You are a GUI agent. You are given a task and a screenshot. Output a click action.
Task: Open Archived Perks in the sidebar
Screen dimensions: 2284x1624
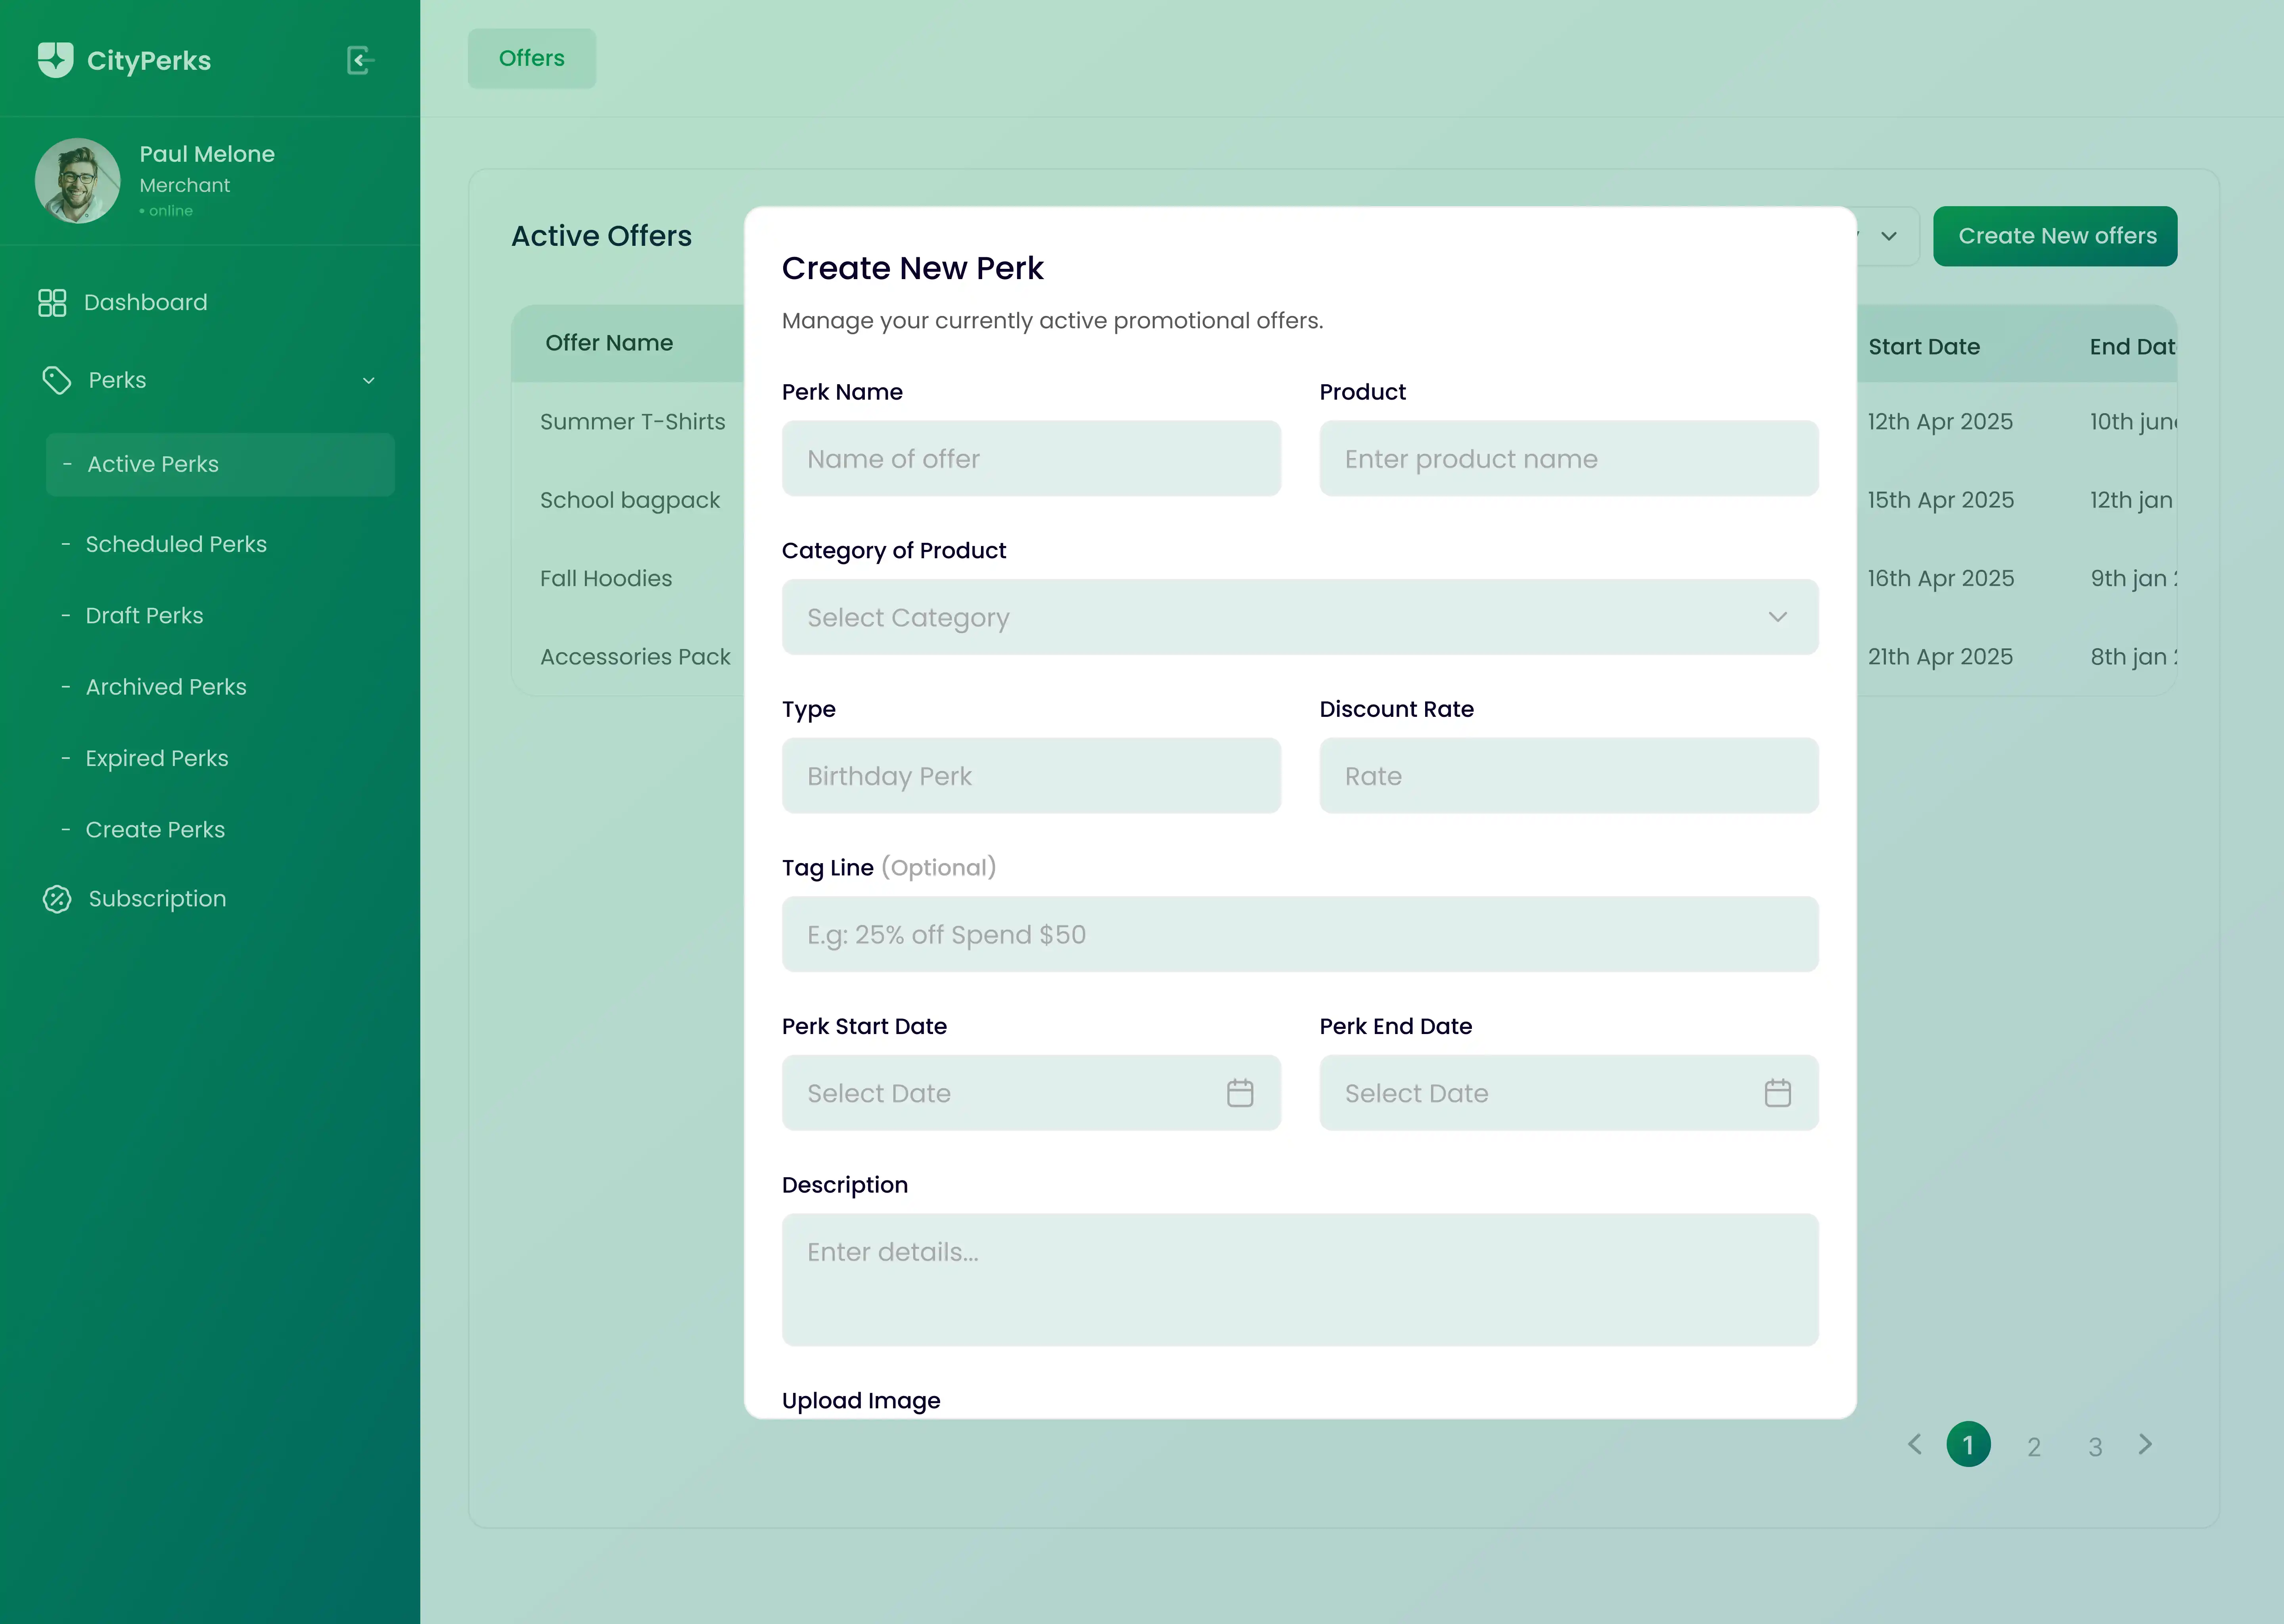coord(166,687)
